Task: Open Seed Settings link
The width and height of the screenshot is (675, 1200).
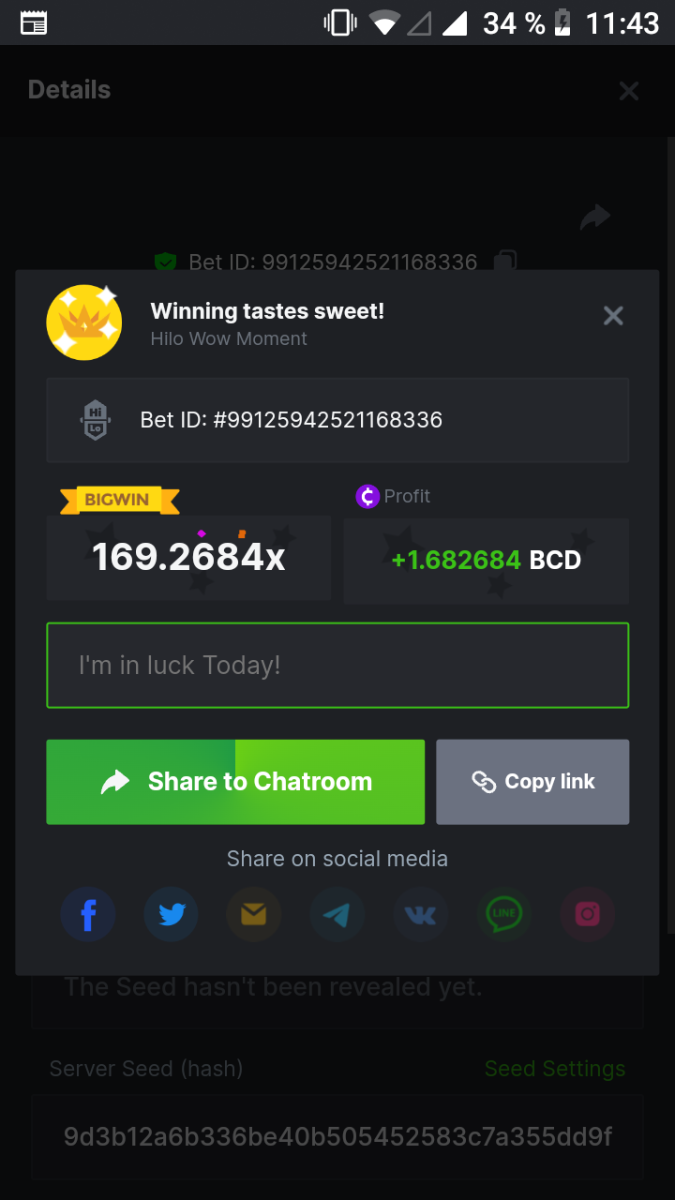Action: coord(555,1068)
